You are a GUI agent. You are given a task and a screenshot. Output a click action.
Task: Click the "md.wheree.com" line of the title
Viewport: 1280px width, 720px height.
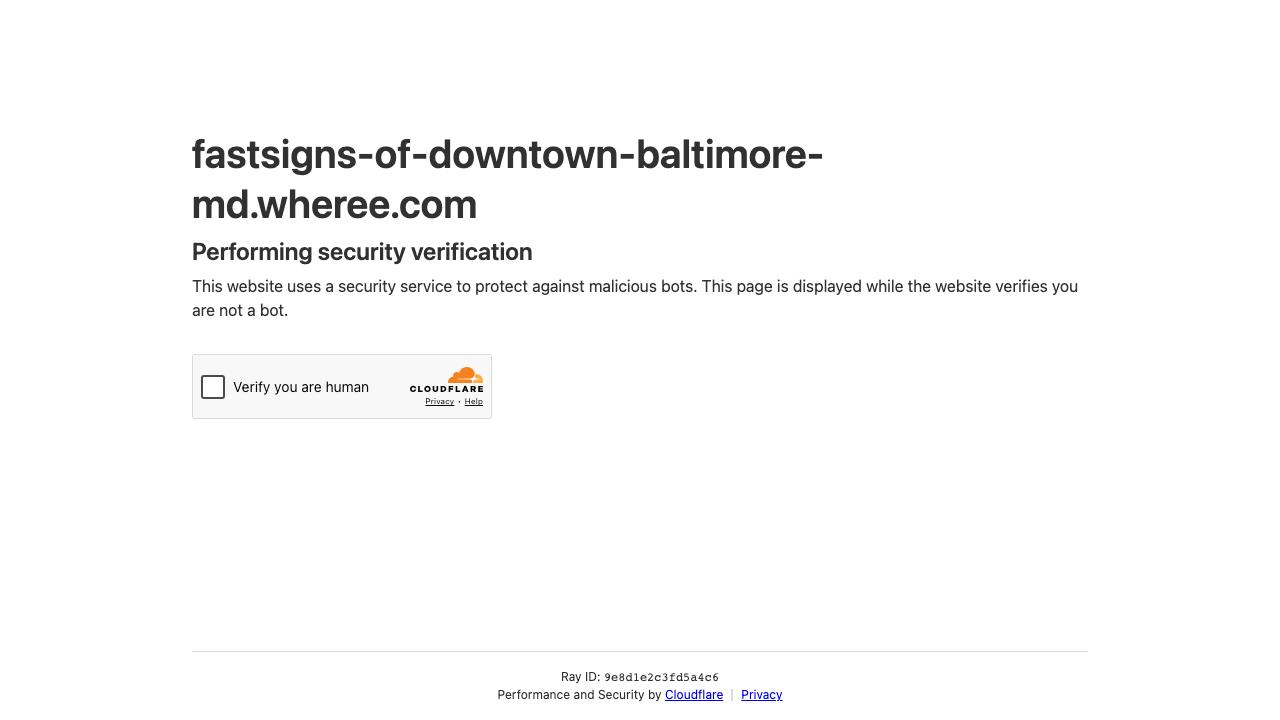[x=334, y=205]
